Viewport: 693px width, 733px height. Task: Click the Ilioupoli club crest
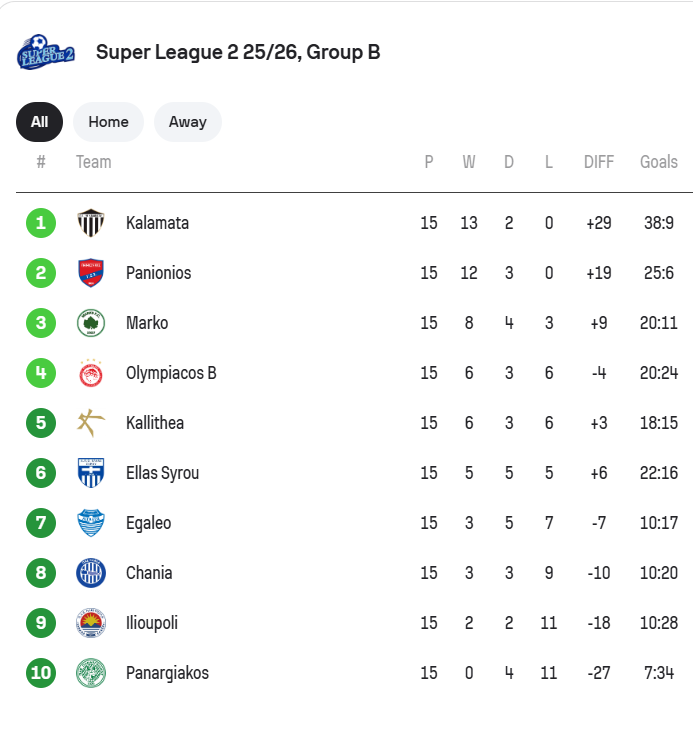click(91, 623)
